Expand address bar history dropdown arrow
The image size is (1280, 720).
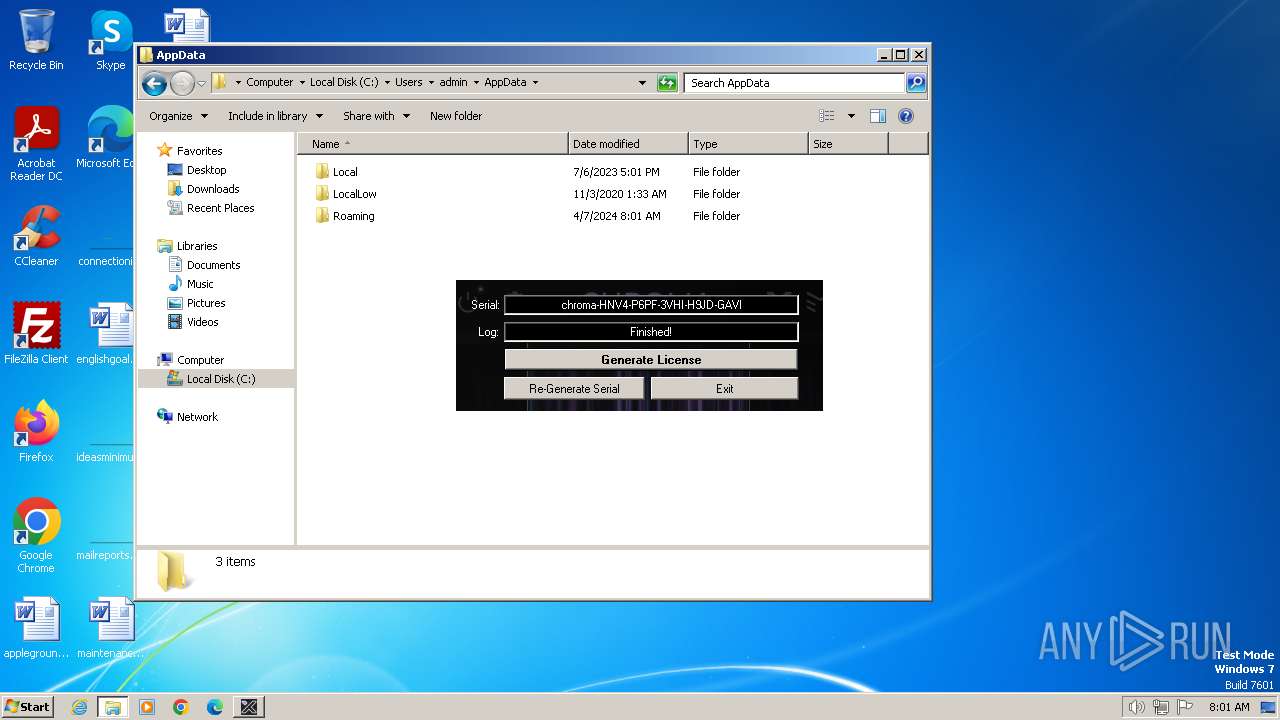tap(642, 83)
